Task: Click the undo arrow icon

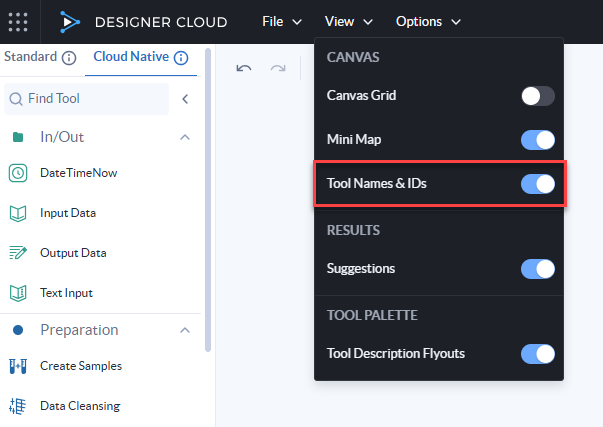Action: click(244, 69)
